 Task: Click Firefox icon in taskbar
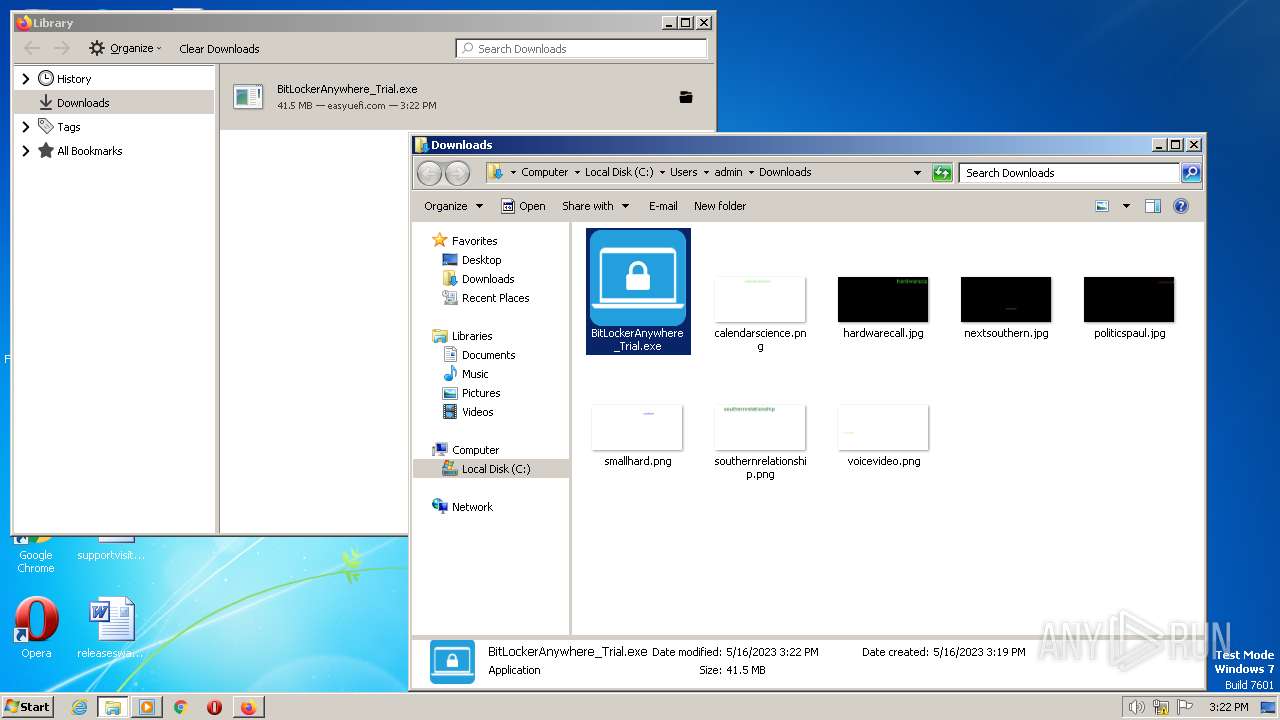click(248, 707)
